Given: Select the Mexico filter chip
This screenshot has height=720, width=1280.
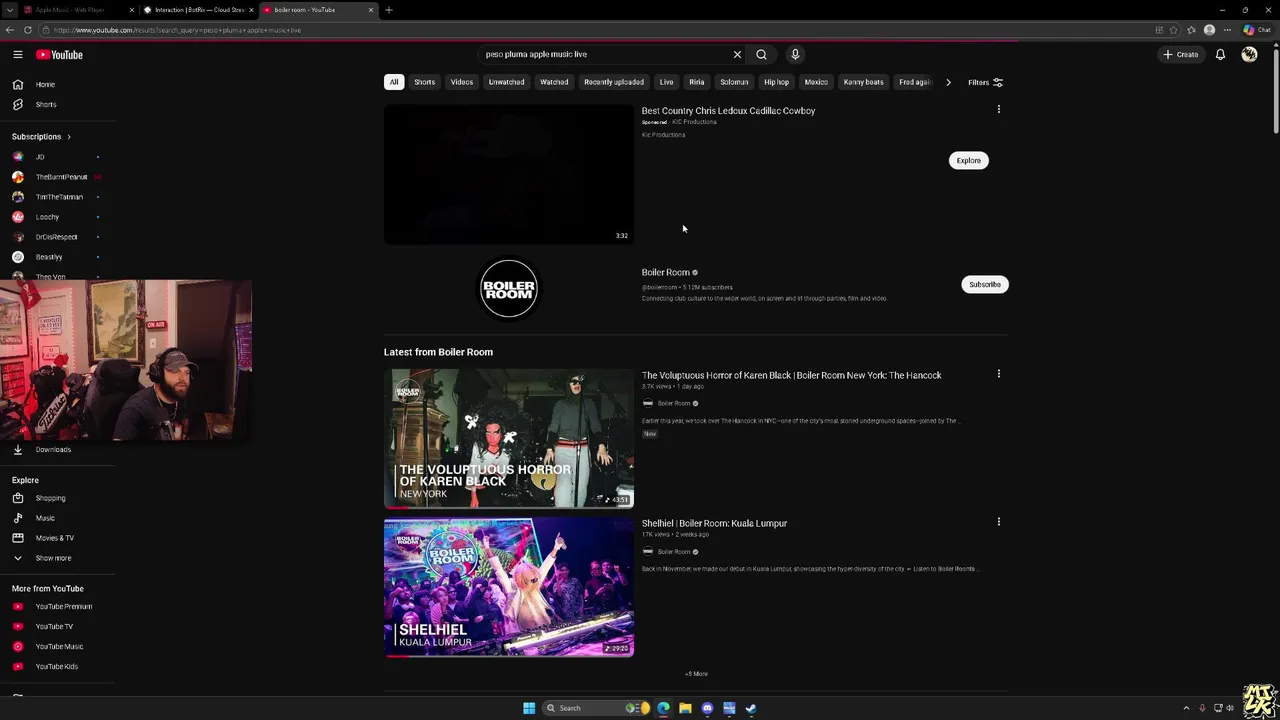Looking at the screenshot, I should [817, 82].
